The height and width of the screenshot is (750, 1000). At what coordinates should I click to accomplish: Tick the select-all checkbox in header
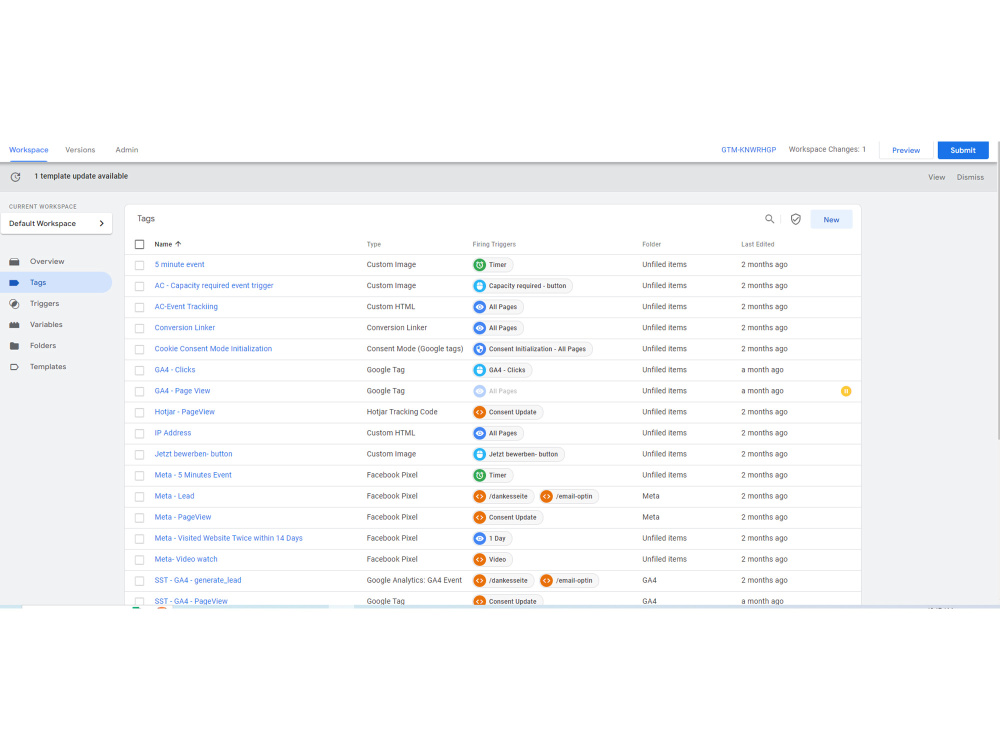pyautogui.click(x=140, y=244)
